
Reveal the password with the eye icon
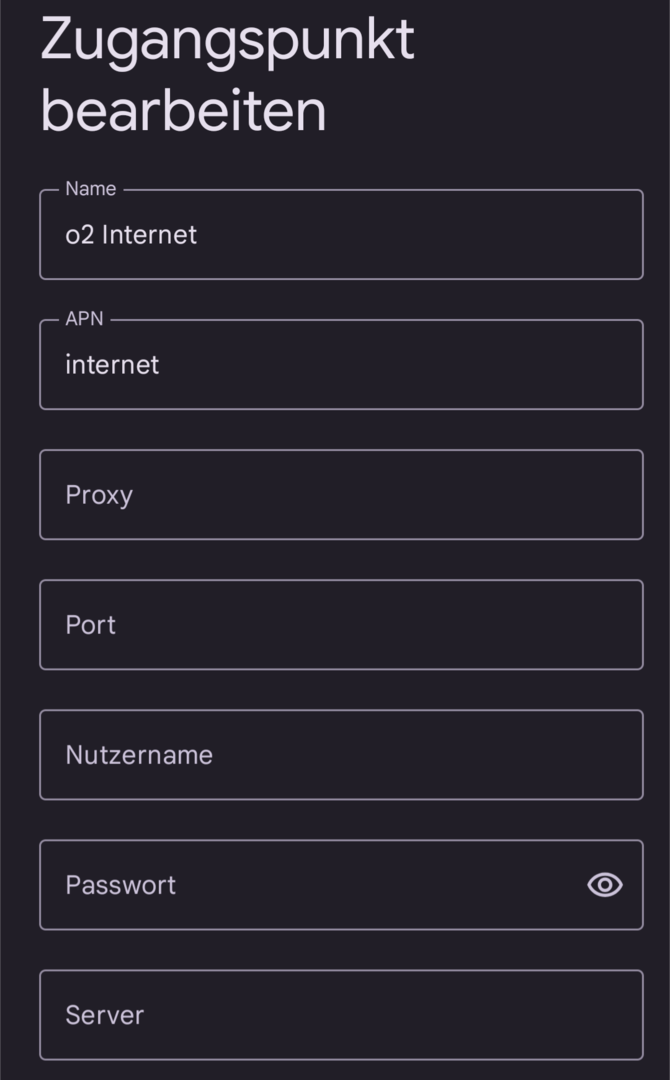[604, 885]
